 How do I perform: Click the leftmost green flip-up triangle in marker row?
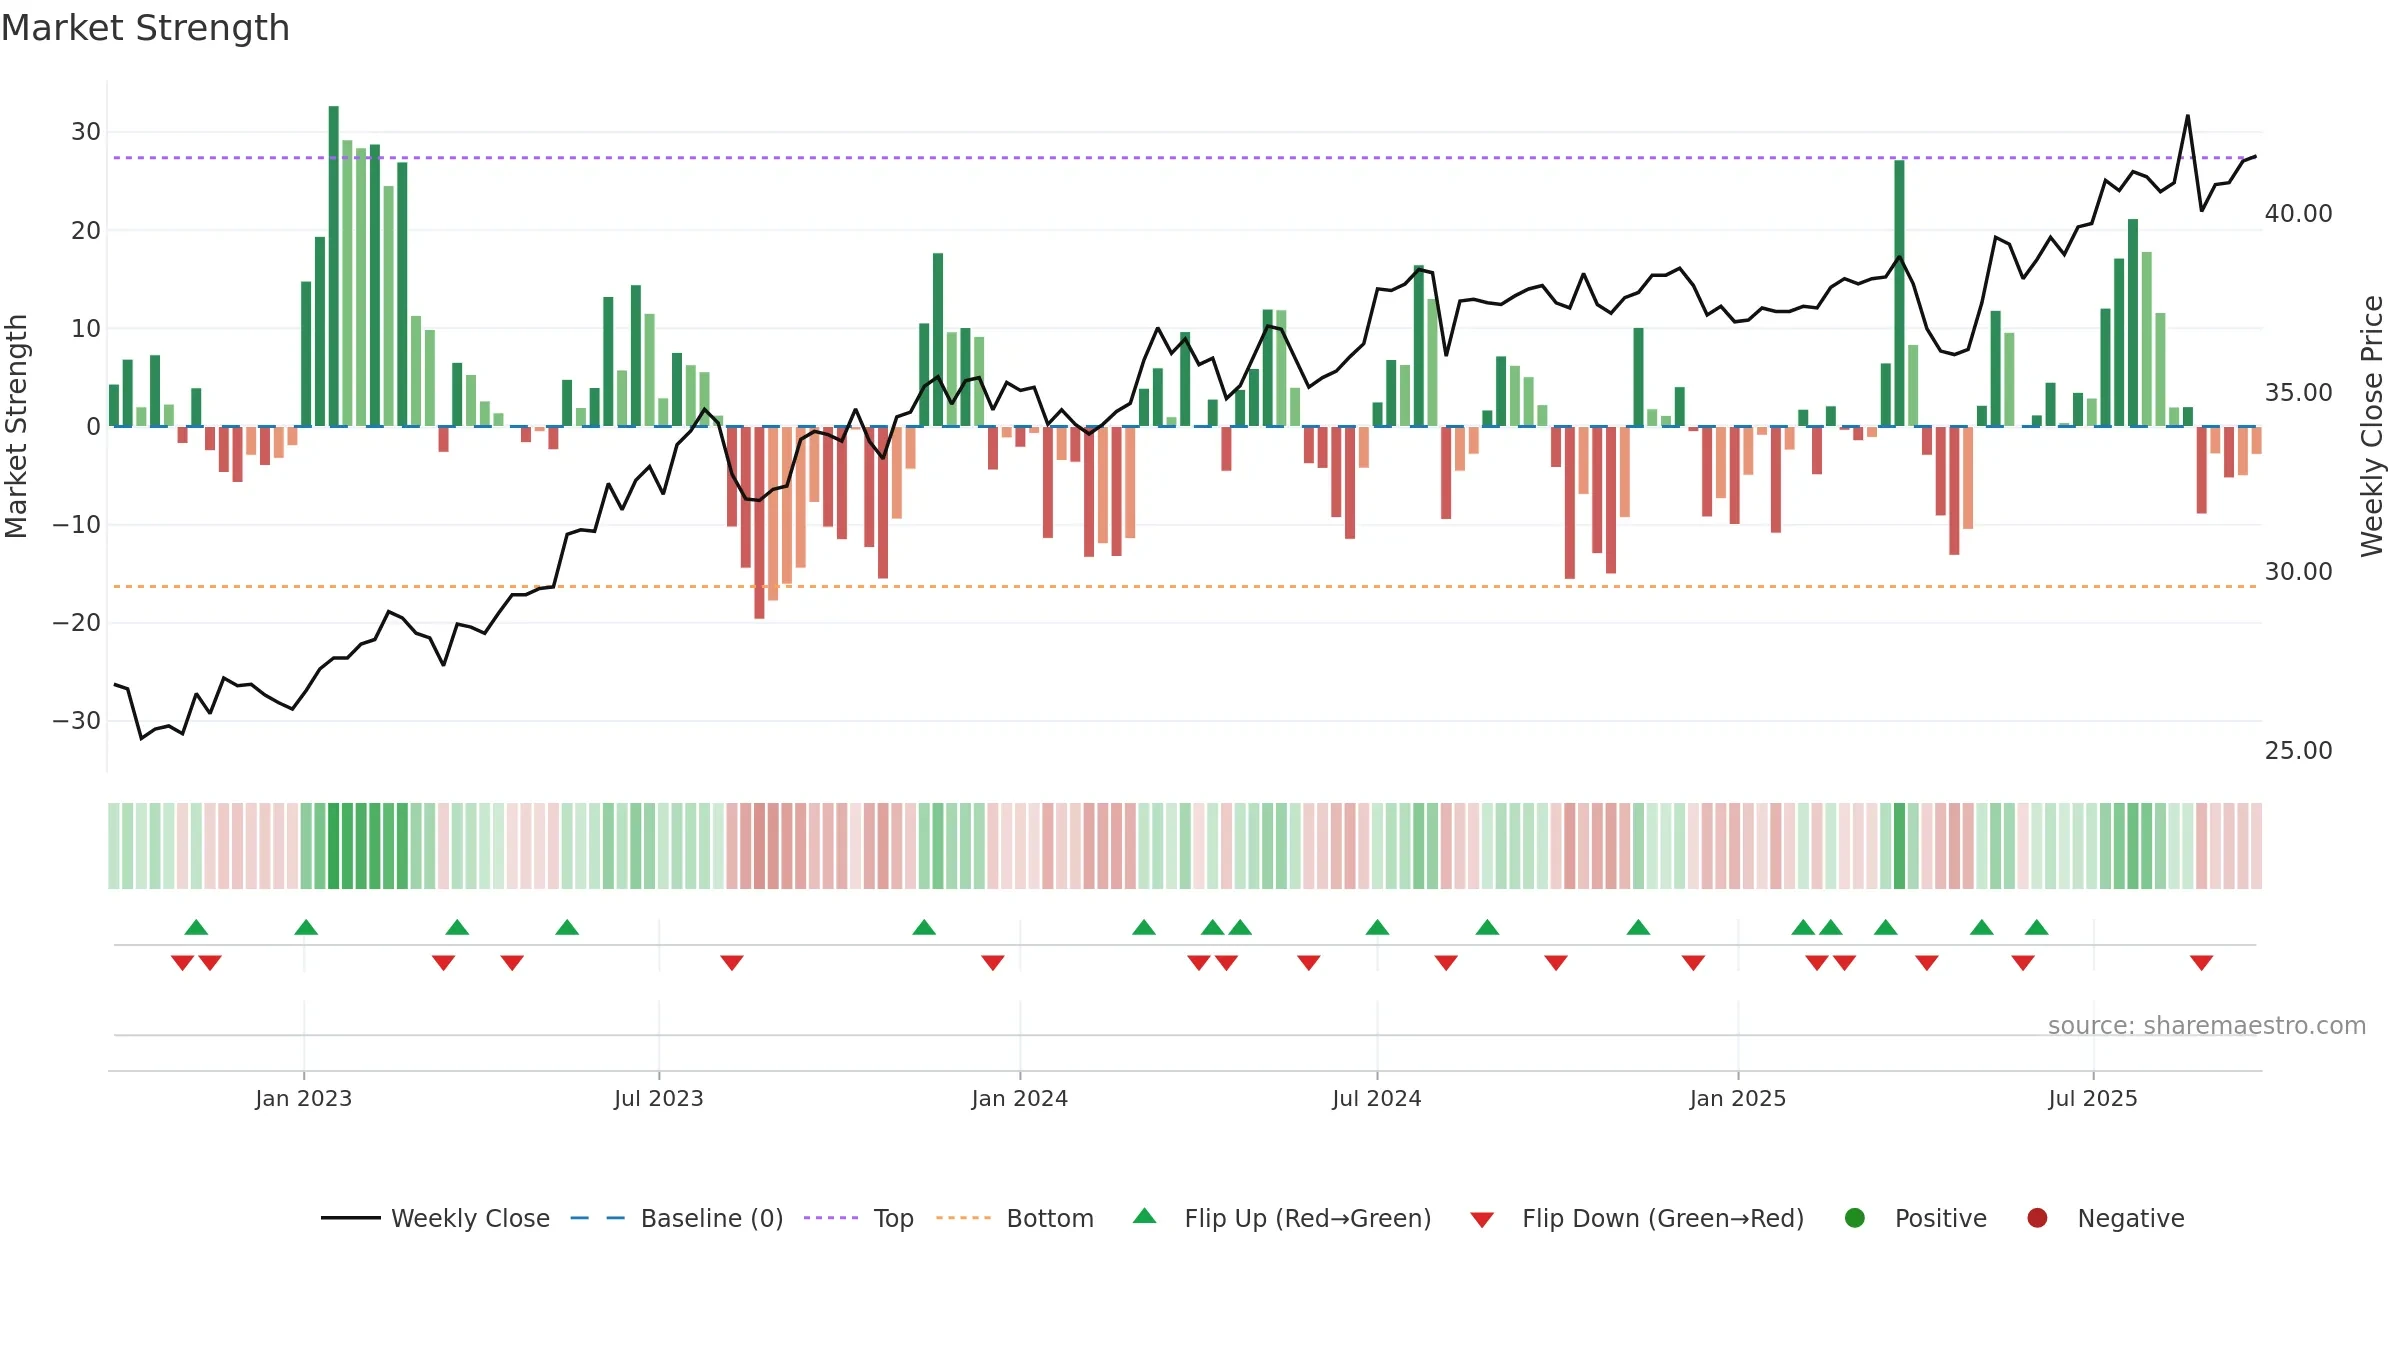pos(196,928)
